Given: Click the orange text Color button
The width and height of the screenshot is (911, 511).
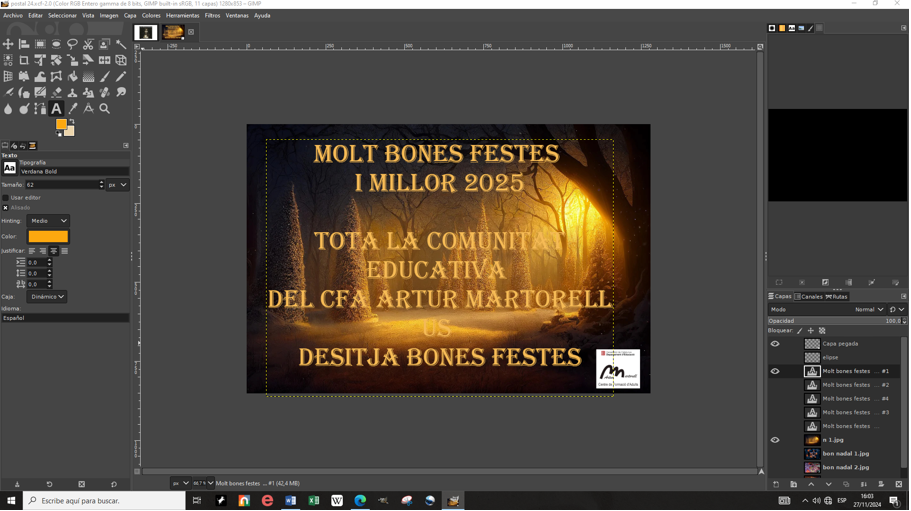Looking at the screenshot, I should [48, 237].
